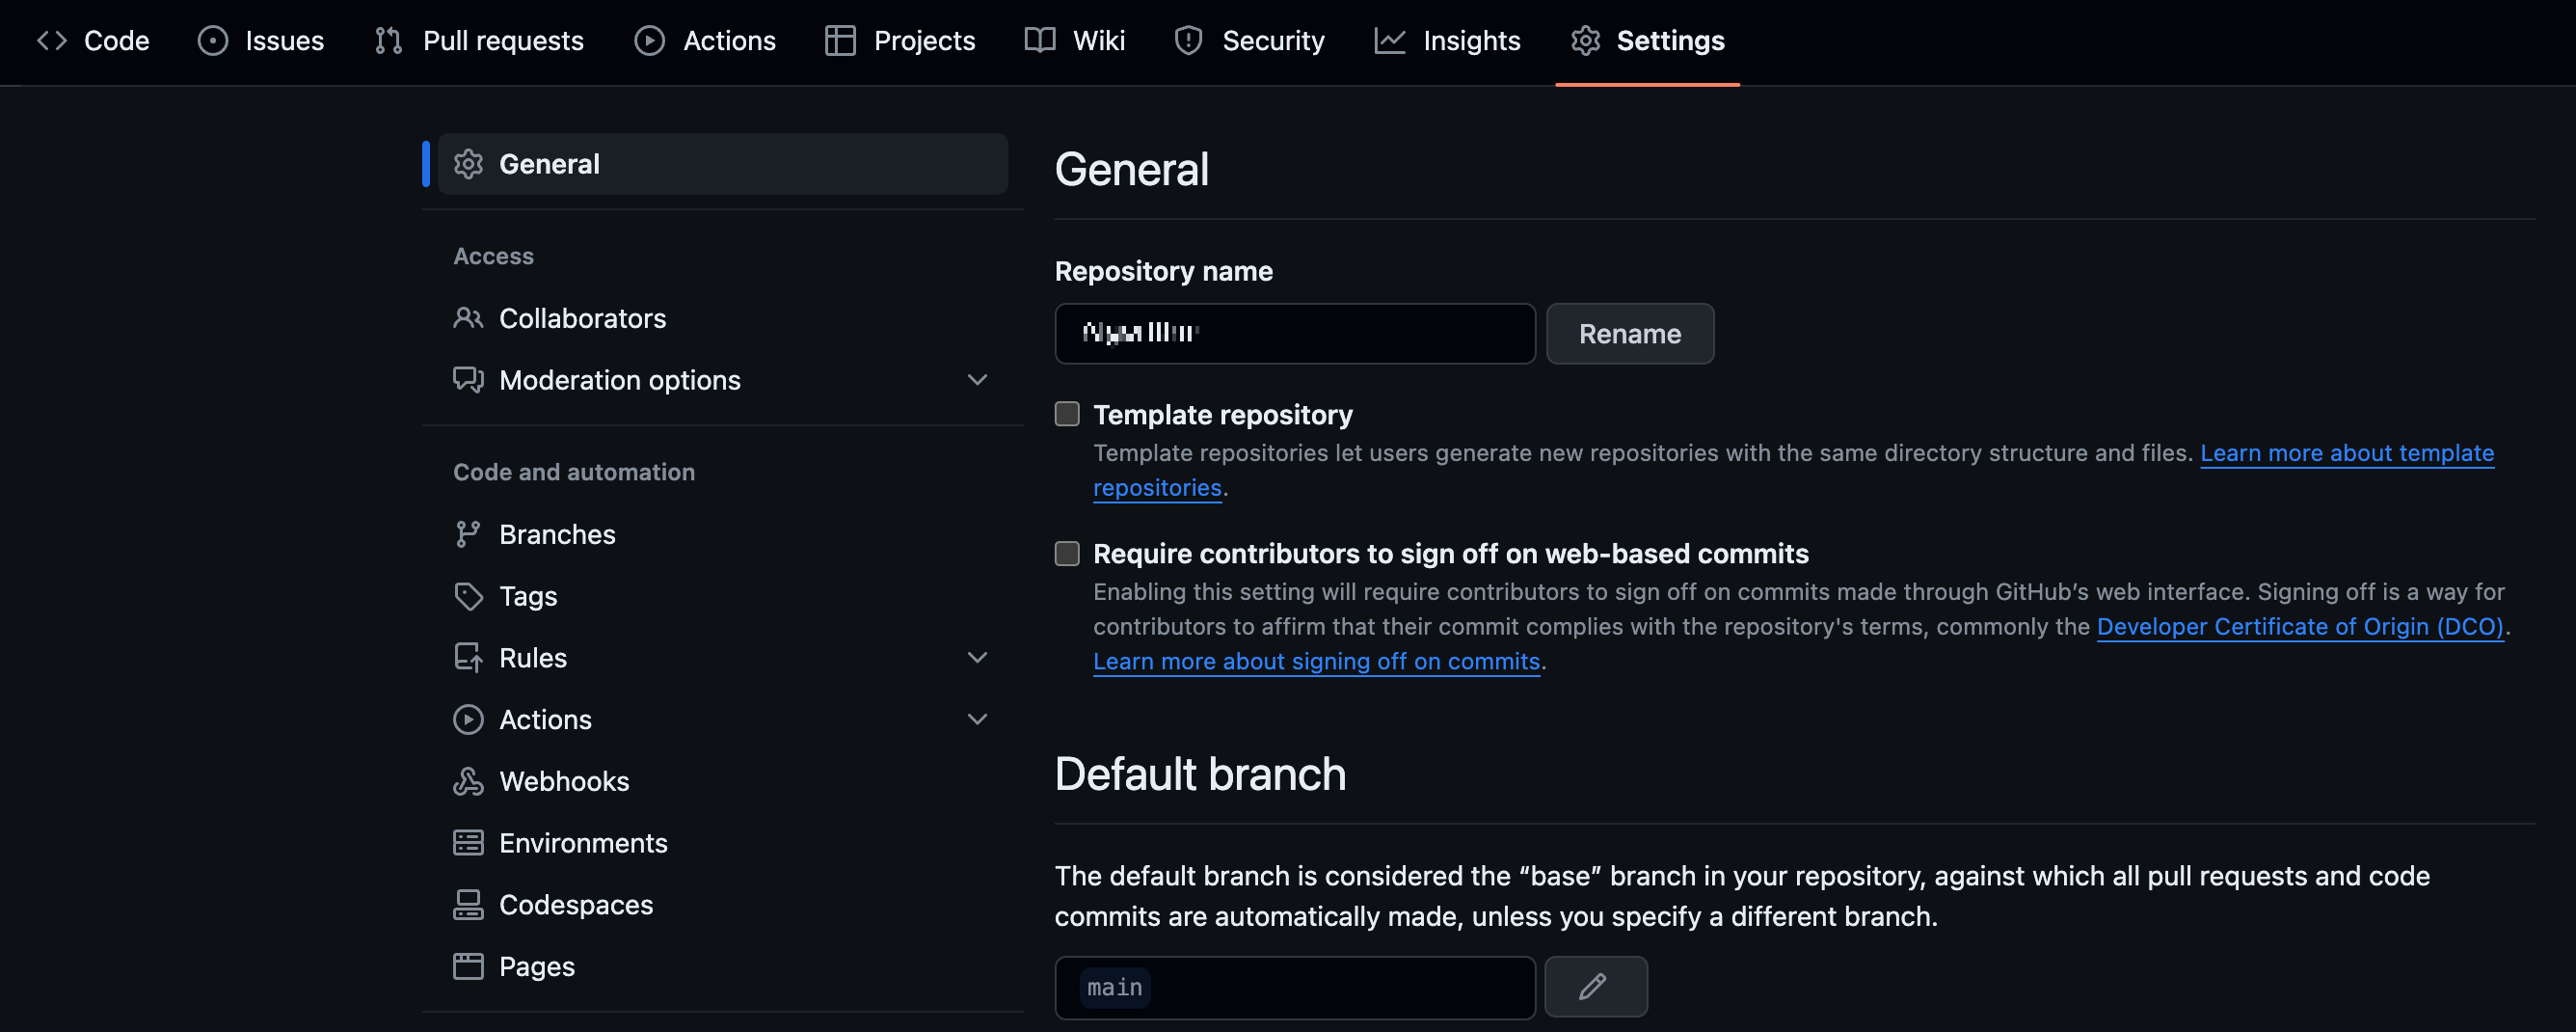Open the Developer Certificate of Origin link
The image size is (2576, 1032).
pyautogui.click(x=2299, y=627)
